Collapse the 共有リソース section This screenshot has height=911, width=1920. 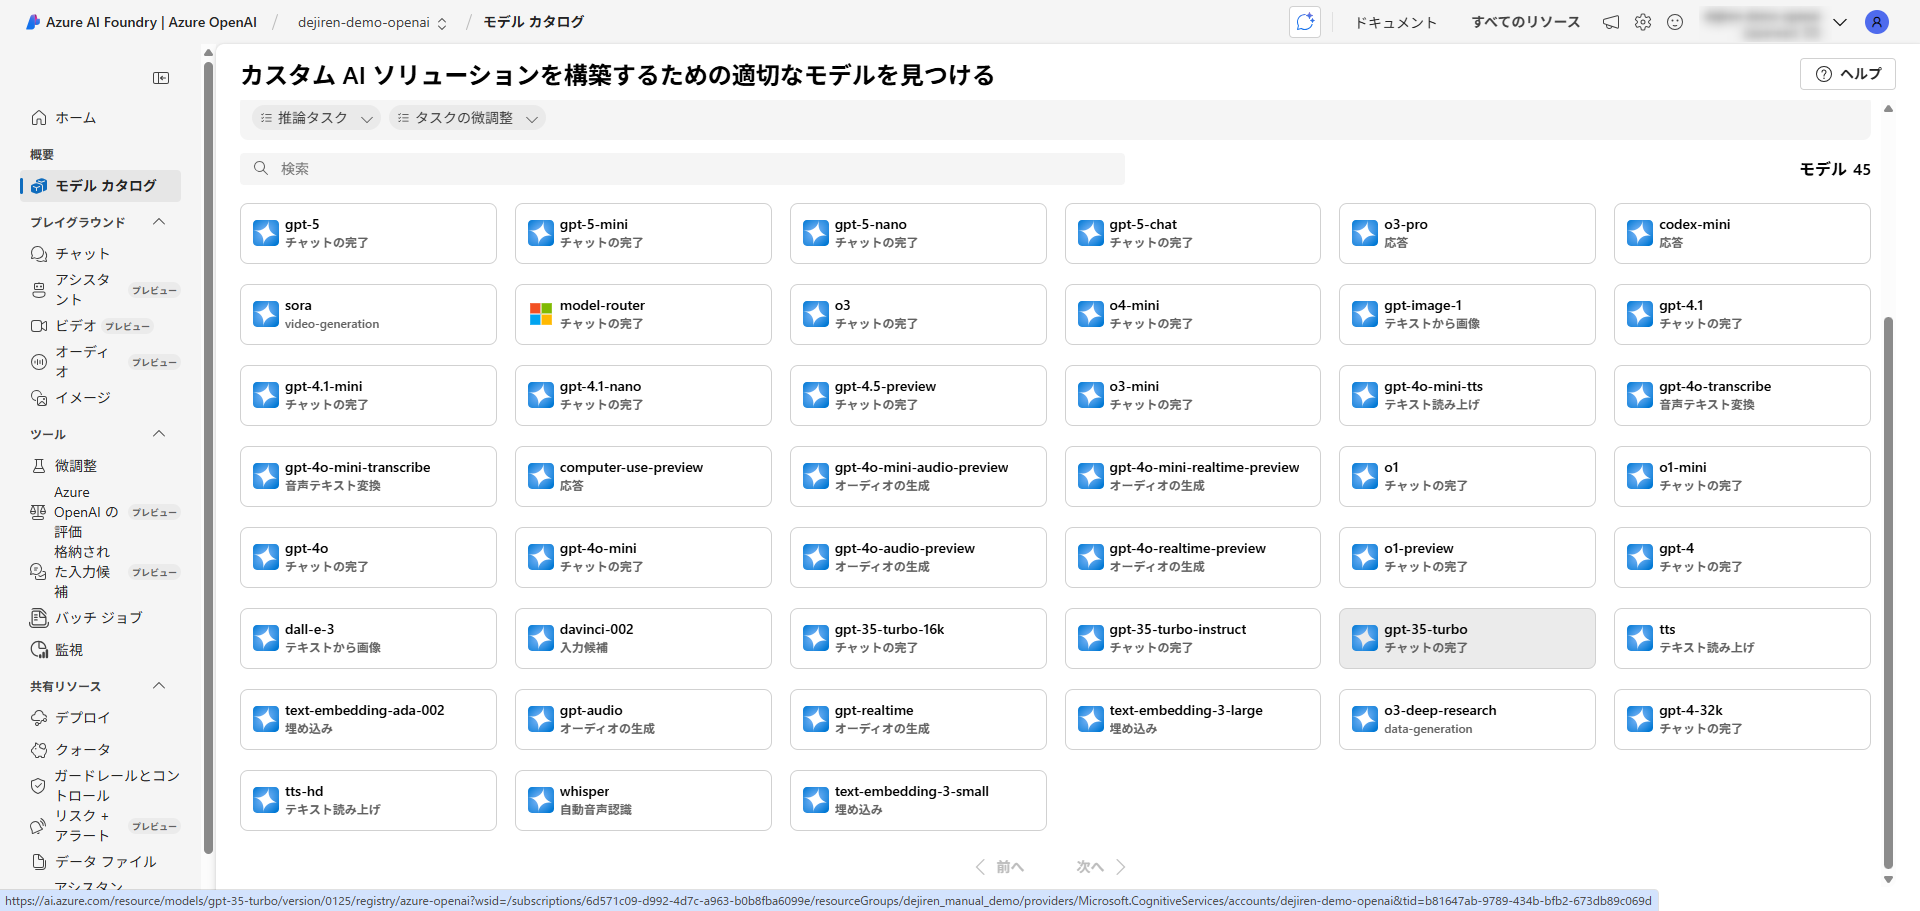click(x=159, y=686)
